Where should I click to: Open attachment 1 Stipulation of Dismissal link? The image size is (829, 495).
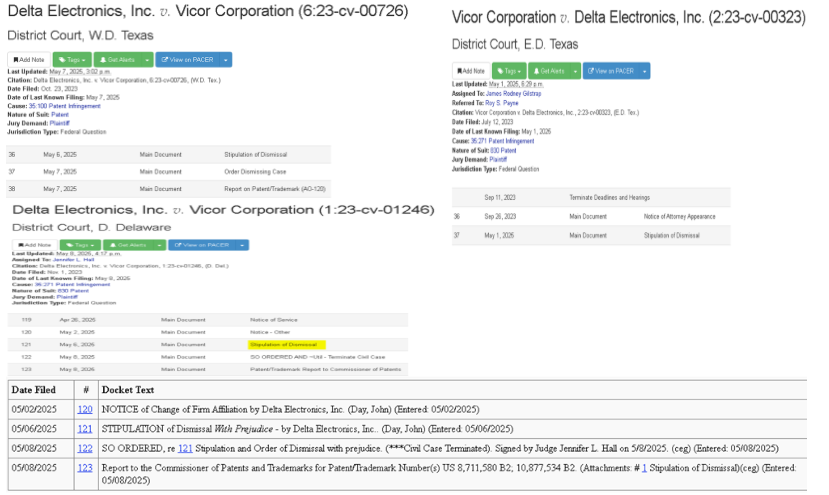point(644,468)
